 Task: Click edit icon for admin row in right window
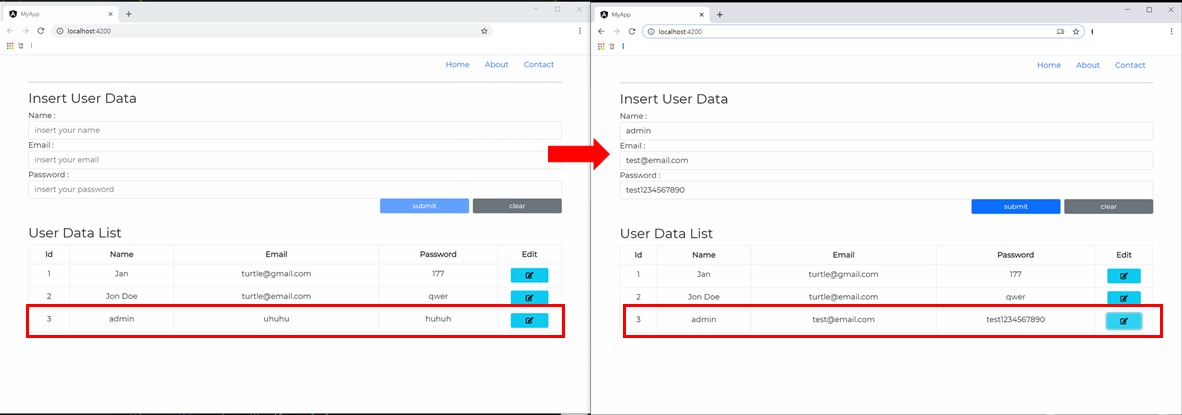1123,321
